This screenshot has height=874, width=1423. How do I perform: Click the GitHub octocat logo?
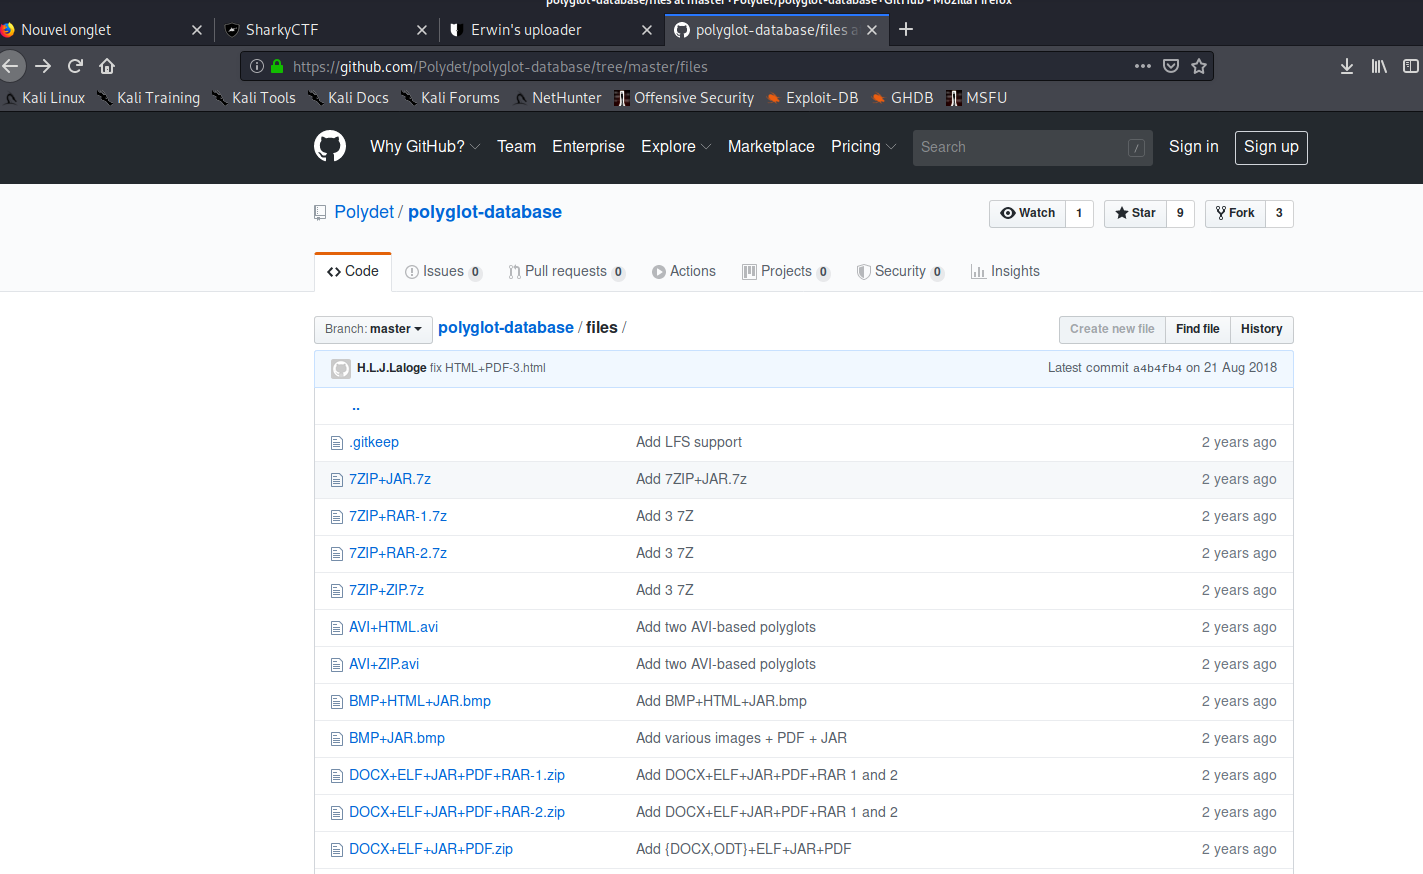pyautogui.click(x=330, y=147)
